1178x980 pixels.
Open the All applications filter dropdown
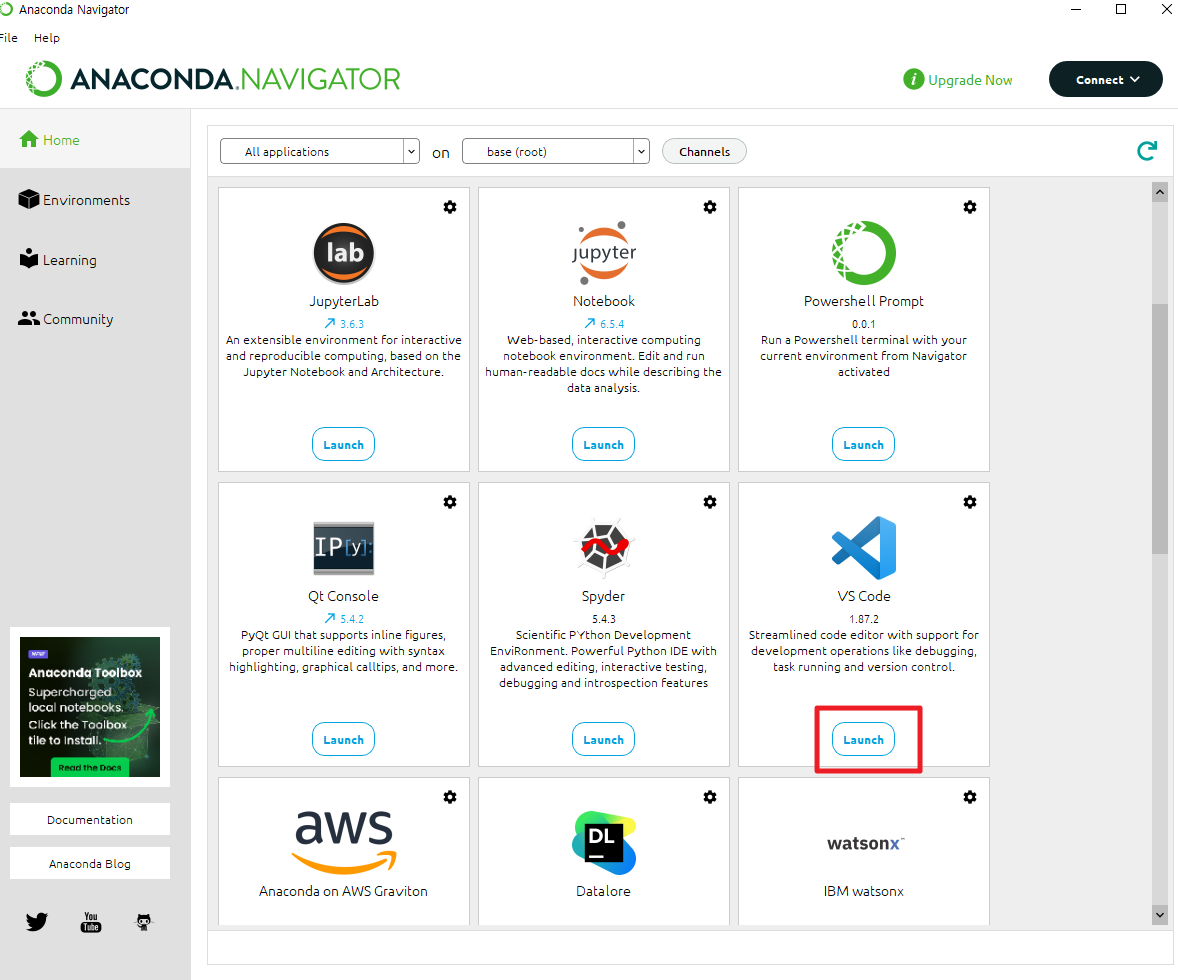click(x=320, y=151)
